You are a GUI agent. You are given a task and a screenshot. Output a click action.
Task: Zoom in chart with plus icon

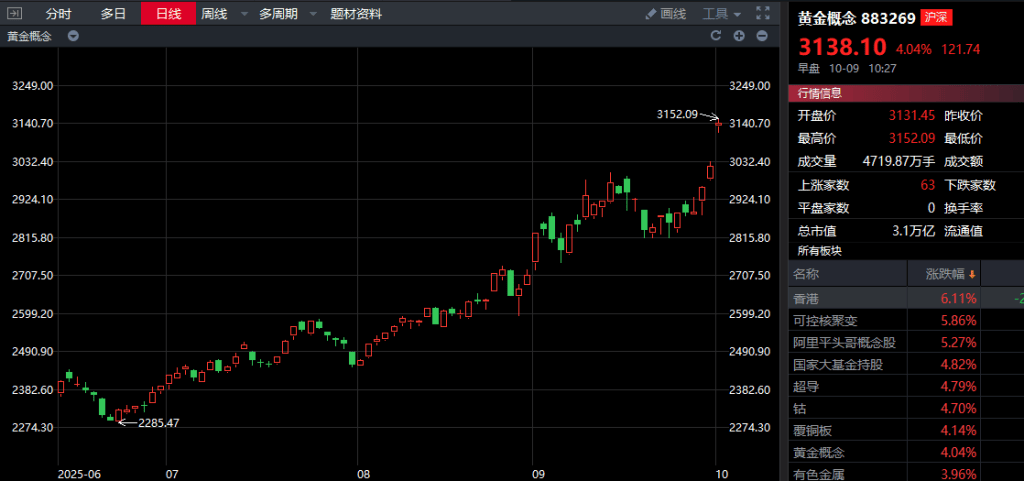739,35
